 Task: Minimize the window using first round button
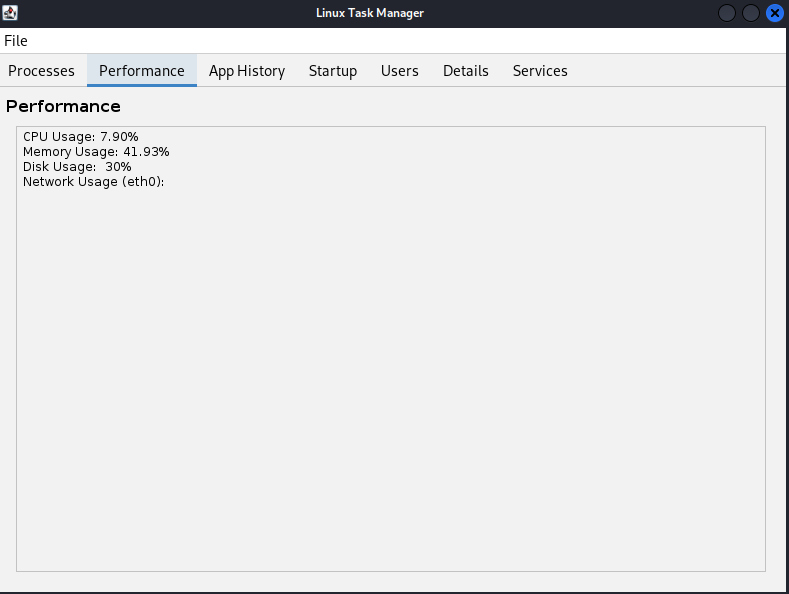tap(727, 13)
